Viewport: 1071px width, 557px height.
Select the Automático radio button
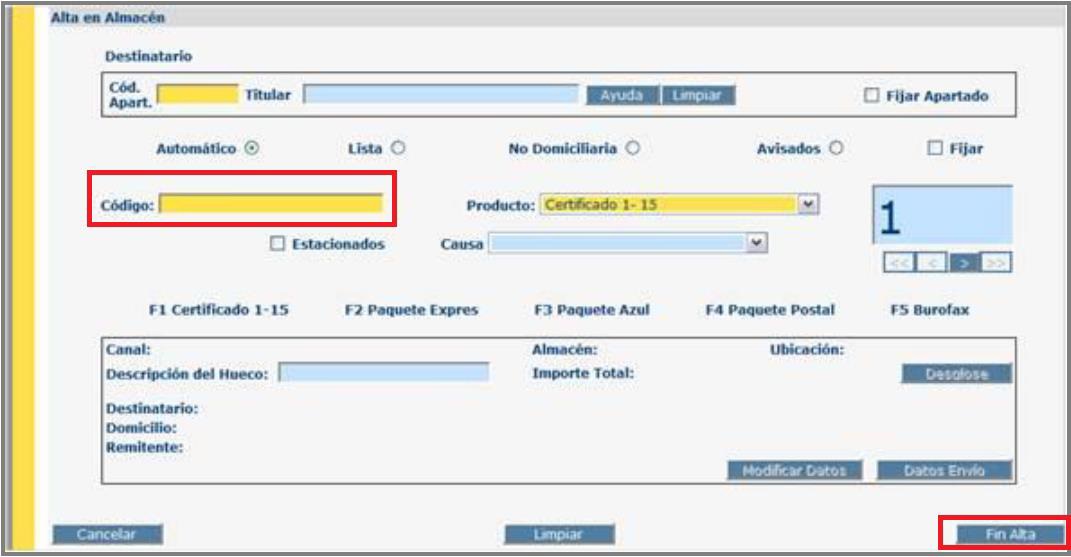252,149
